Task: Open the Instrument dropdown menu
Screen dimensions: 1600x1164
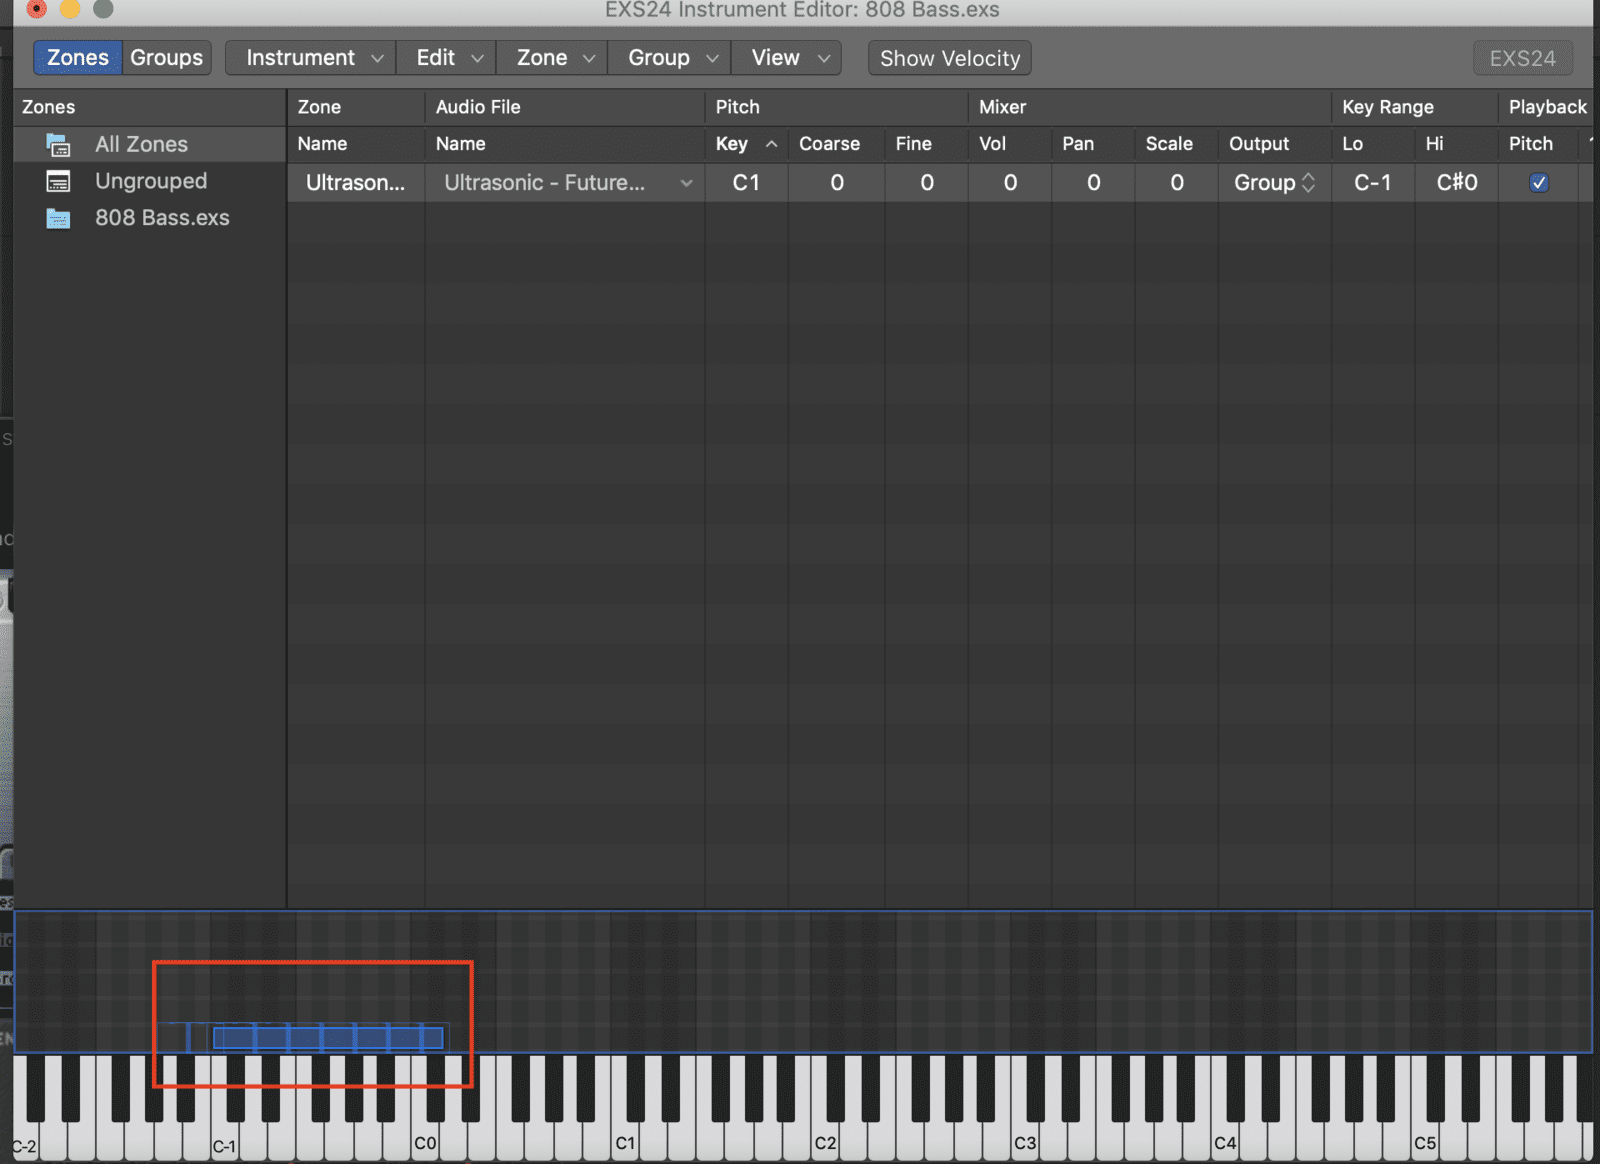Action: [312, 58]
